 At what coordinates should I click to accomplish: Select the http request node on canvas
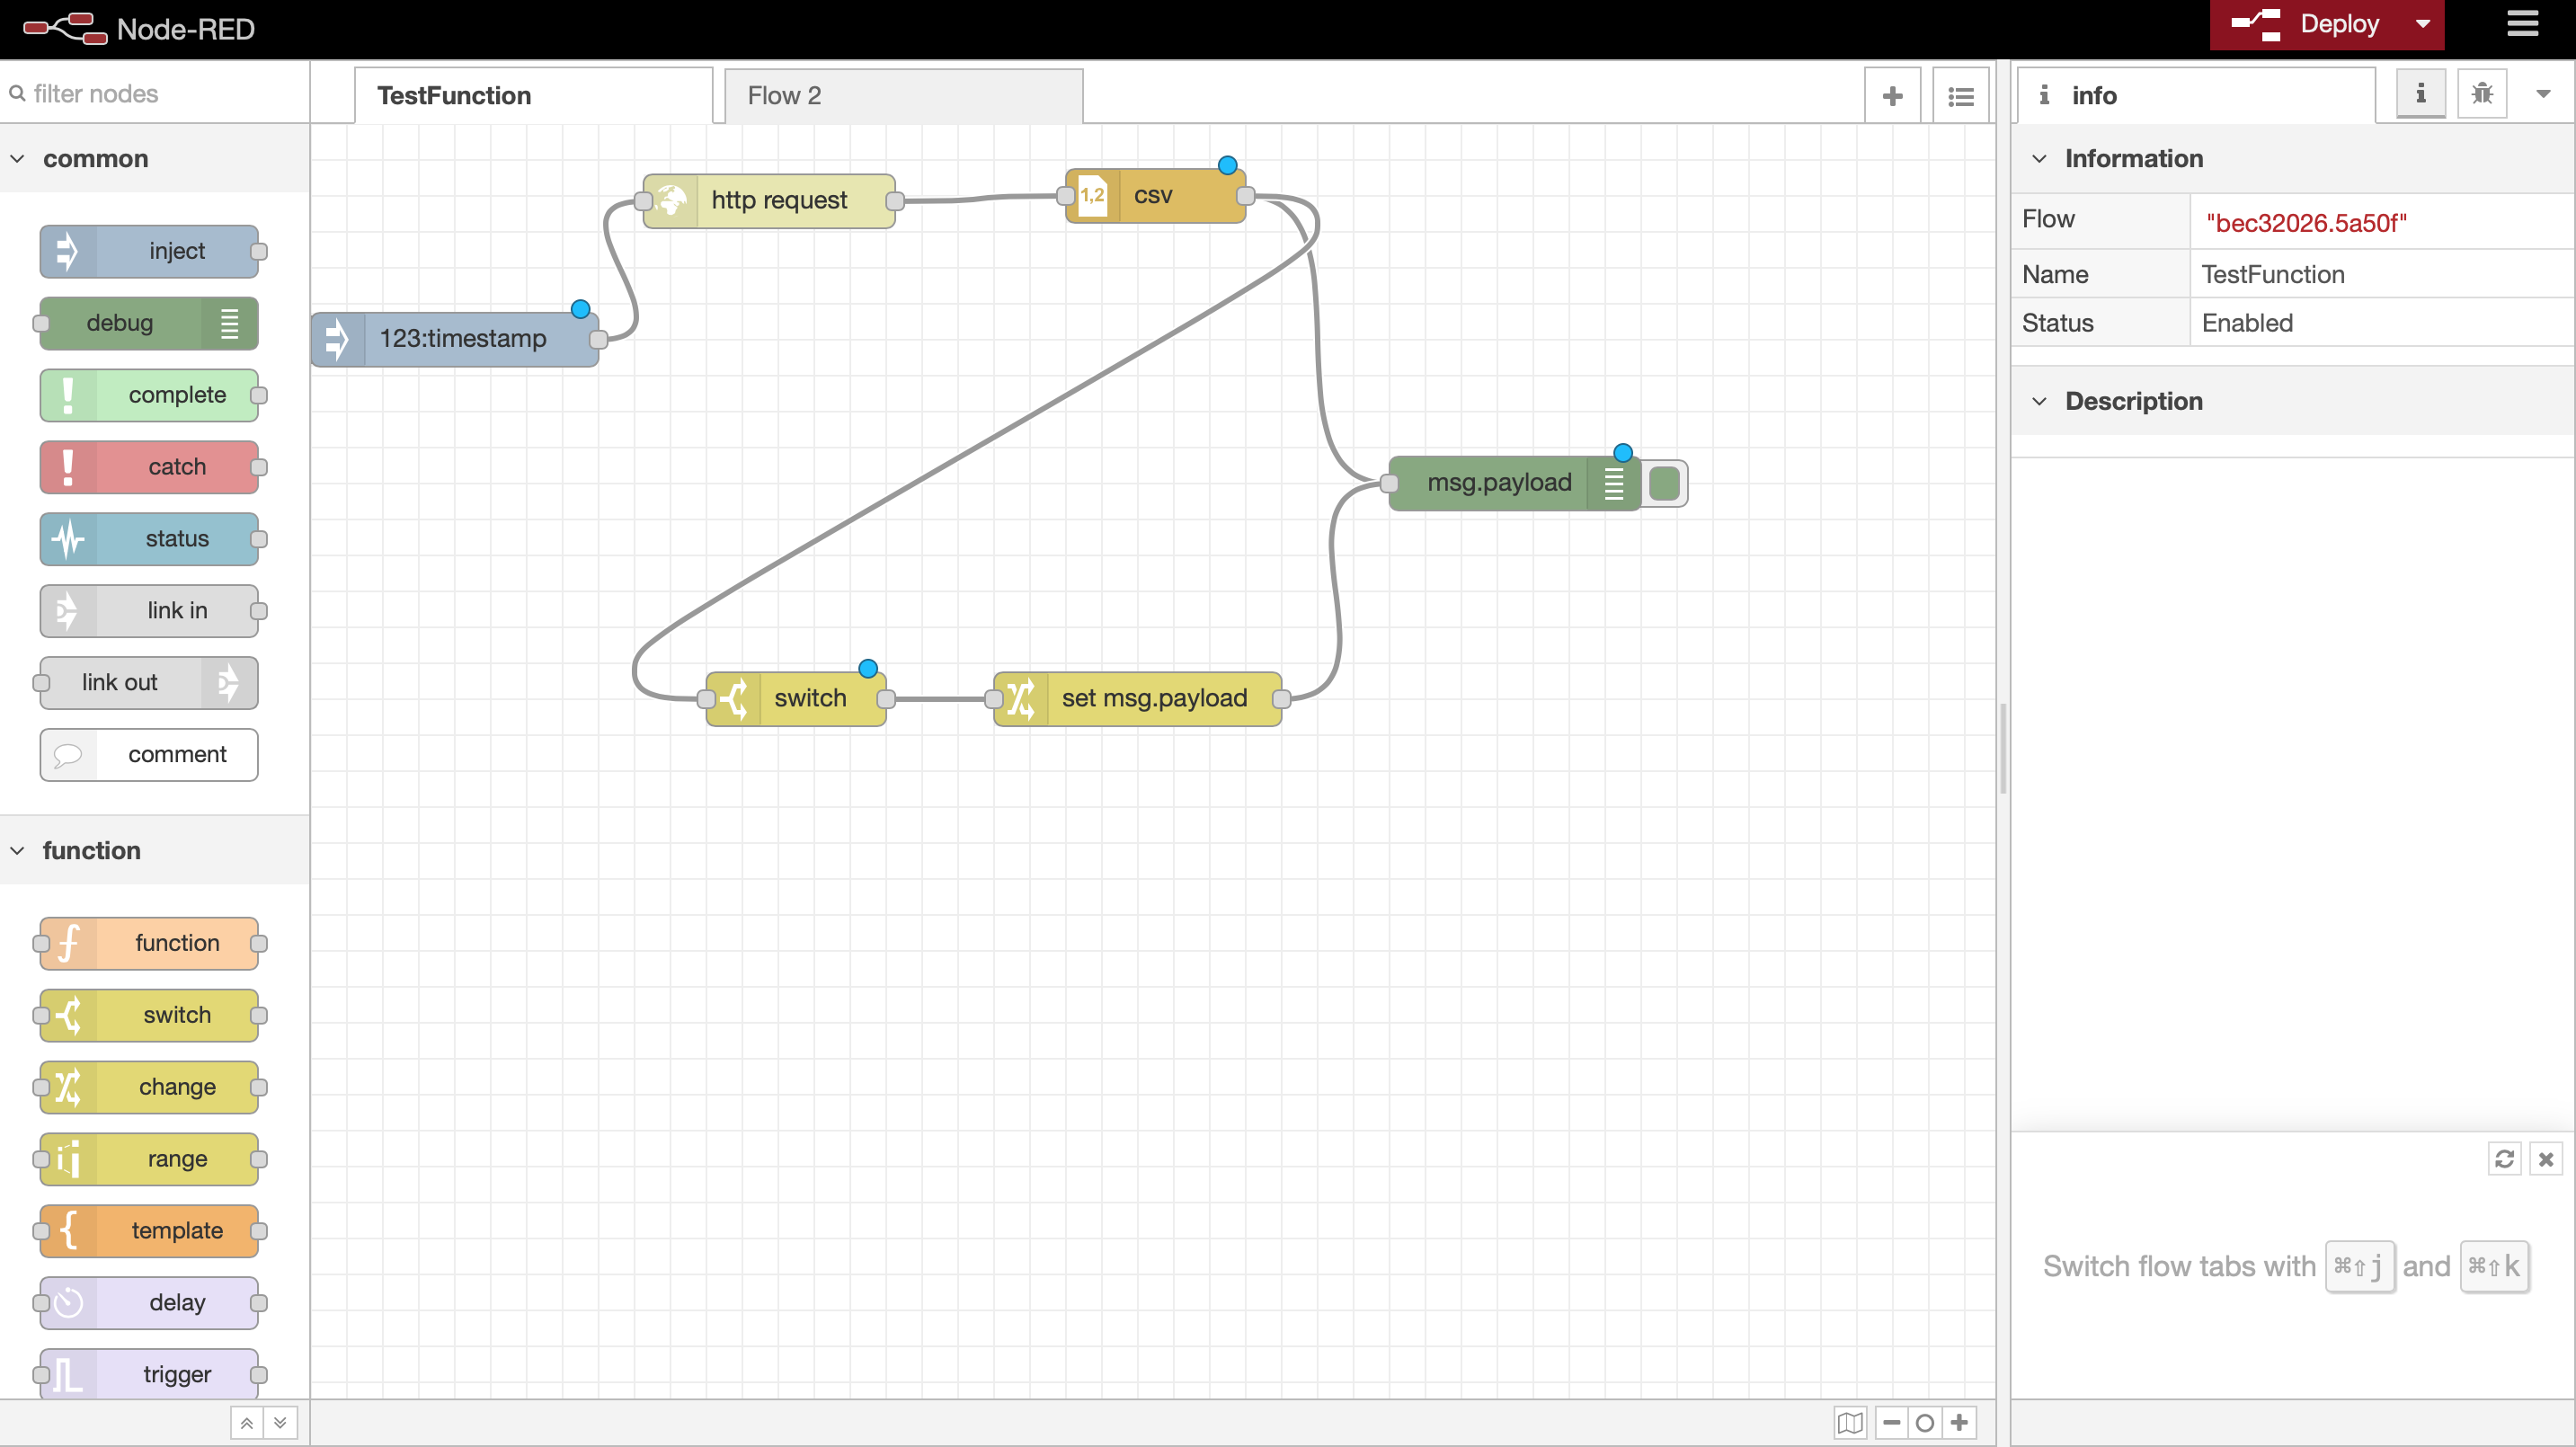pos(769,201)
